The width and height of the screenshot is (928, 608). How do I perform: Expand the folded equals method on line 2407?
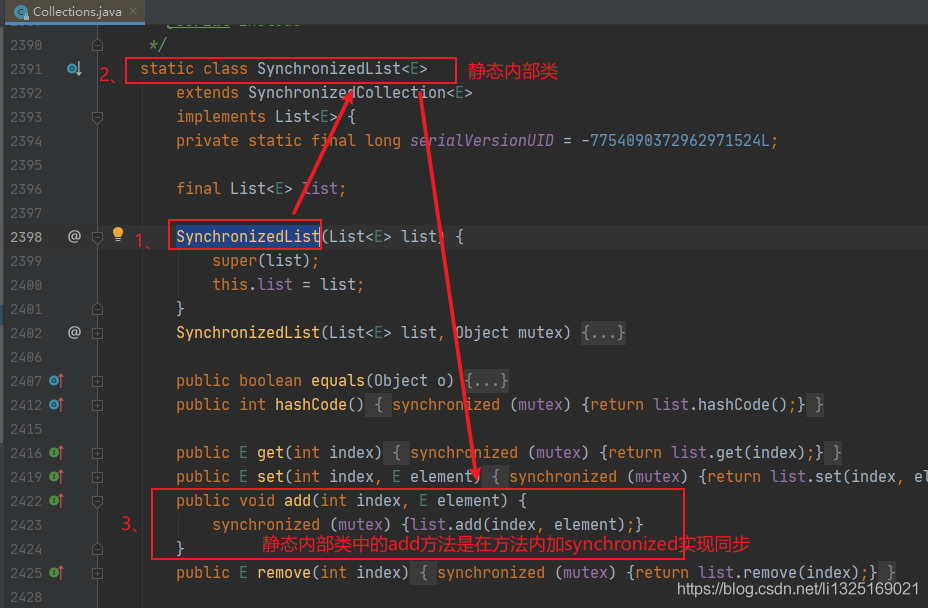(x=98, y=381)
